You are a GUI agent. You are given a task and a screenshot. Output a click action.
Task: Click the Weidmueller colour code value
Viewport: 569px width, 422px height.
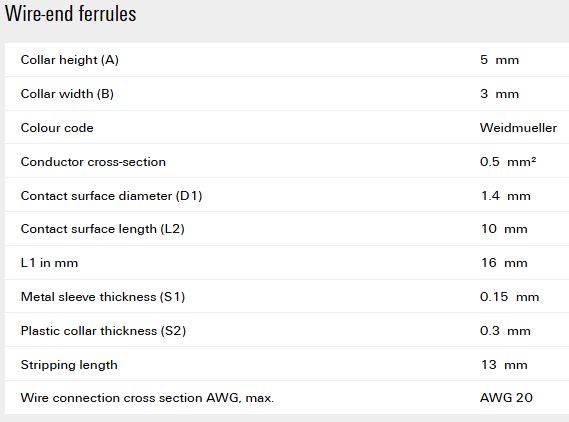[518, 128]
